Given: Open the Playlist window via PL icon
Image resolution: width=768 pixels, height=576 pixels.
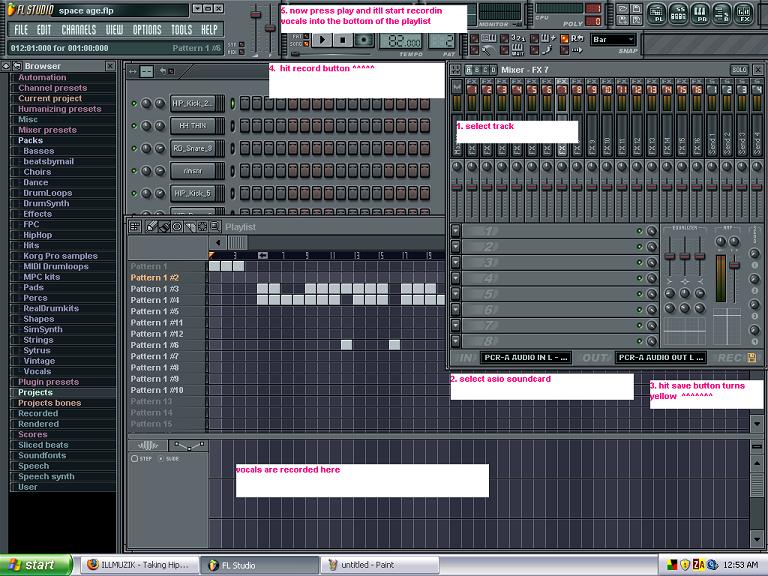Looking at the screenshot, I should point(657,13).
